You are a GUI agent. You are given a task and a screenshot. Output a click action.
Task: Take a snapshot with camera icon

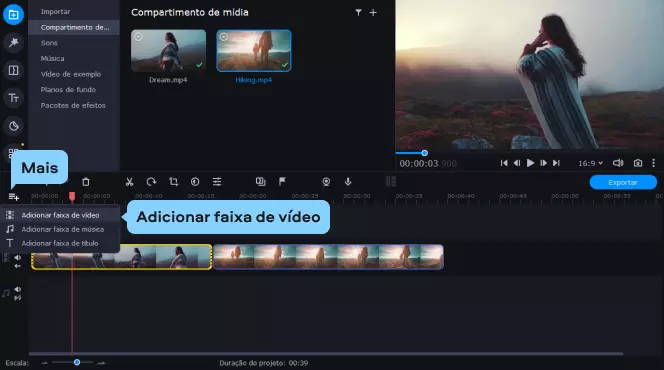pos(638,163)
